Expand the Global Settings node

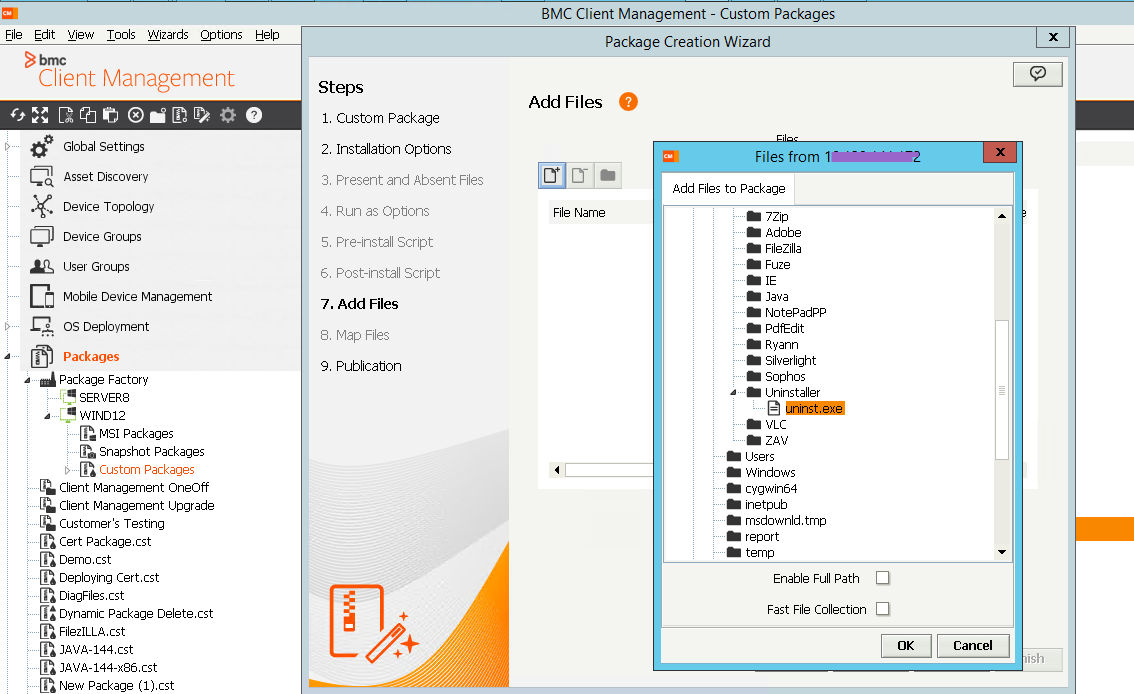[x=8, y=147]
